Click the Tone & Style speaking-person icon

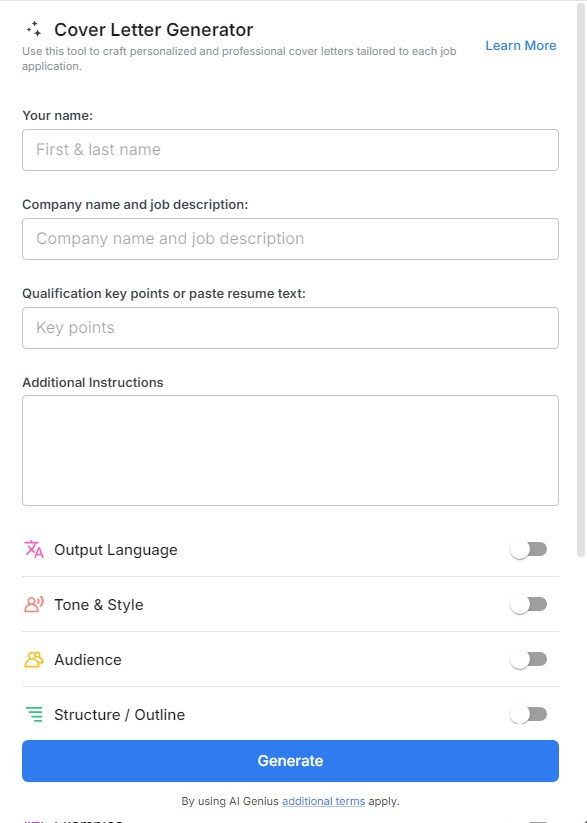pyautogui.click(x=31, y=604)
